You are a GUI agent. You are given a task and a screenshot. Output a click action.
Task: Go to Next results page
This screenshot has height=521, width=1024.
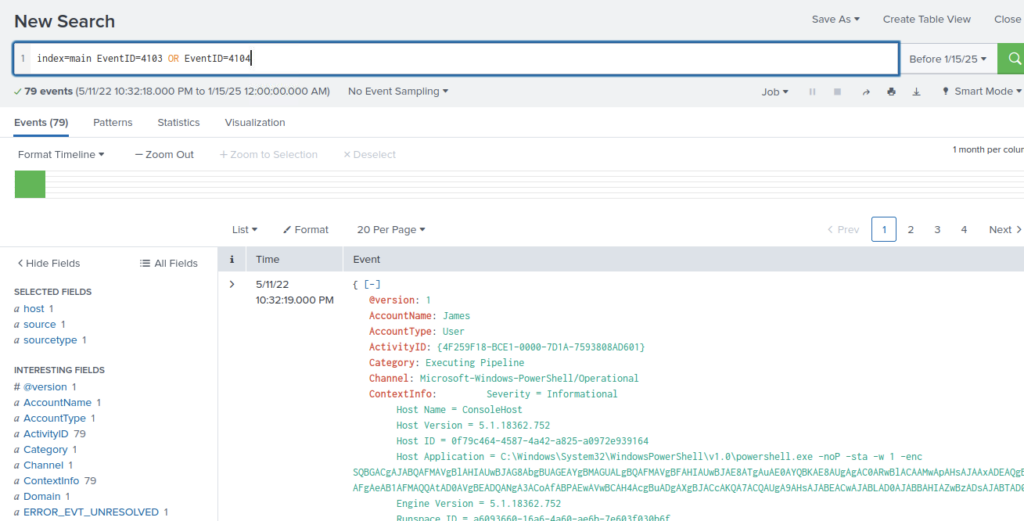[1004, 230]
